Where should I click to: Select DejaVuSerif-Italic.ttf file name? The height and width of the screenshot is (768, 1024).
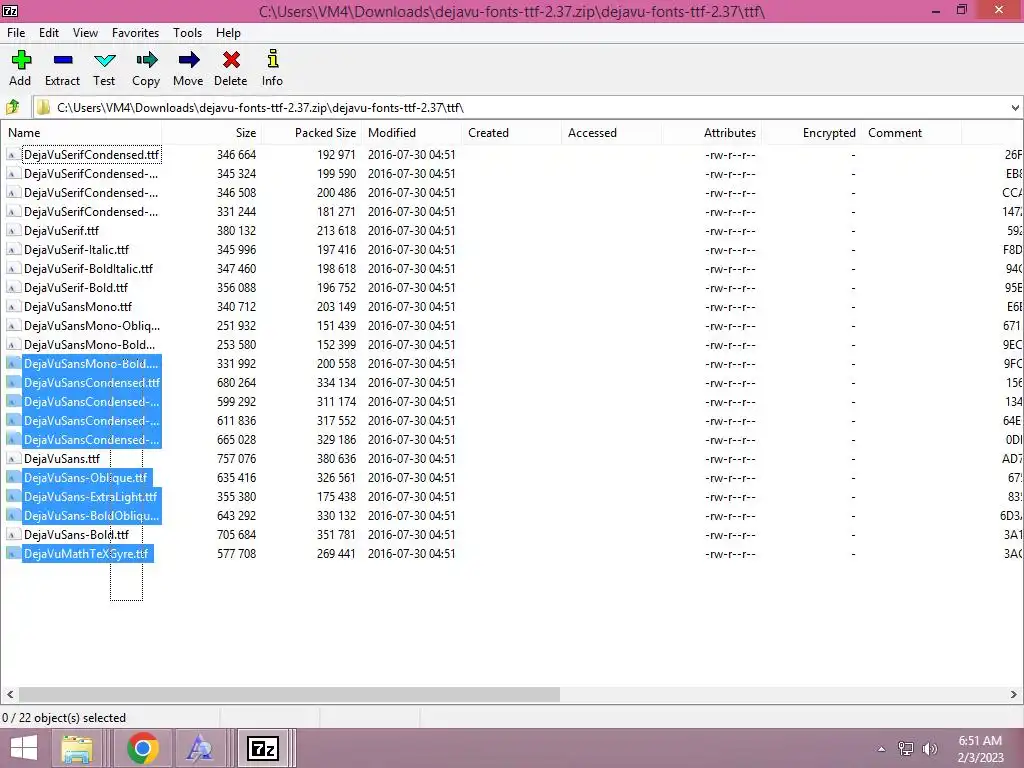coord(76,249)
